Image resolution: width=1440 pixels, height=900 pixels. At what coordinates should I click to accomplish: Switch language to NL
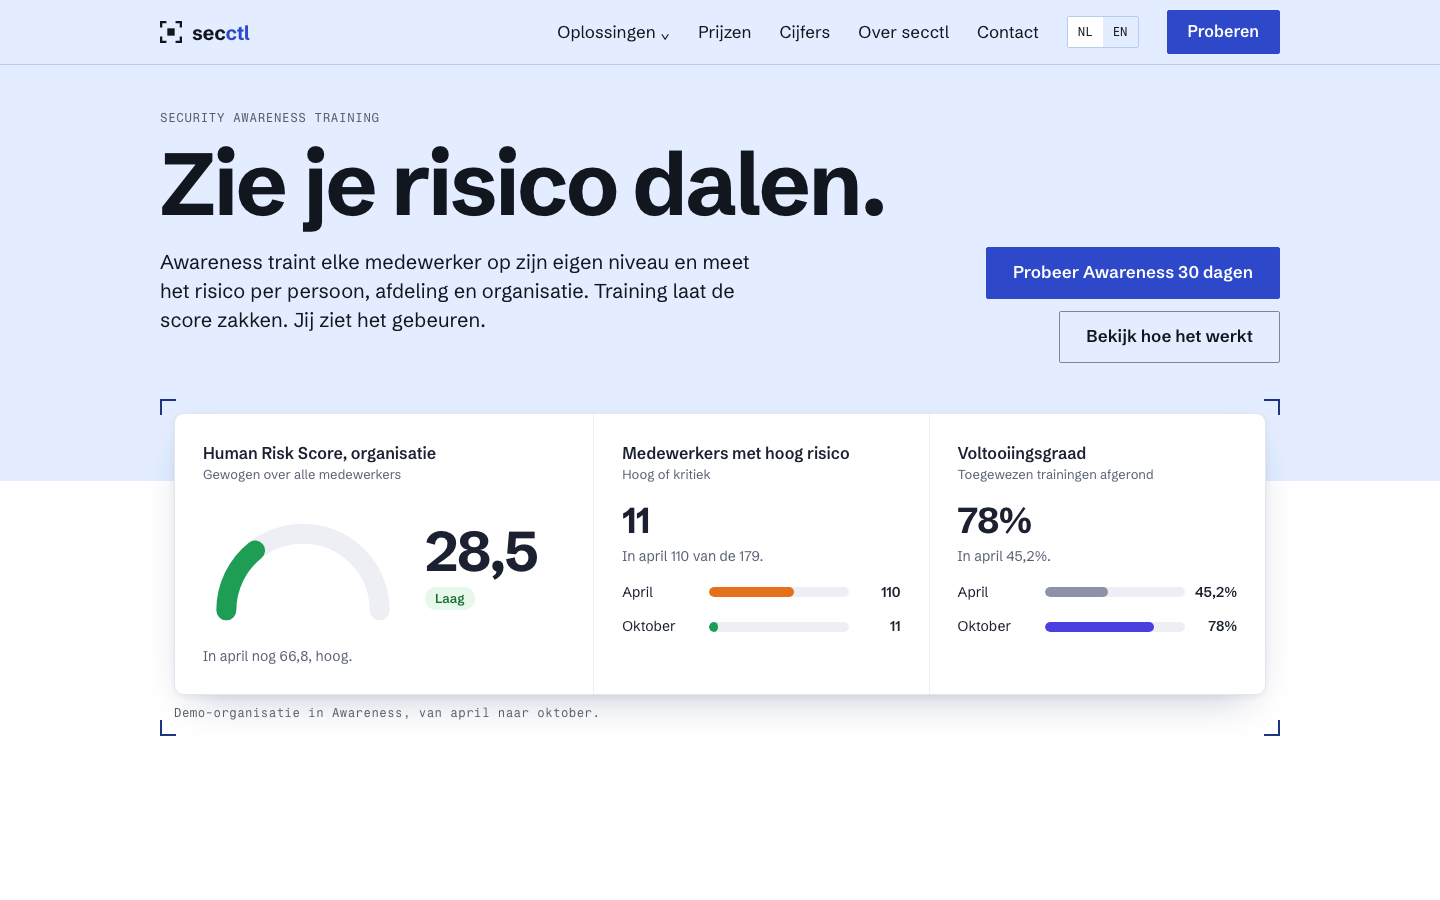[x=1085, y=32]
